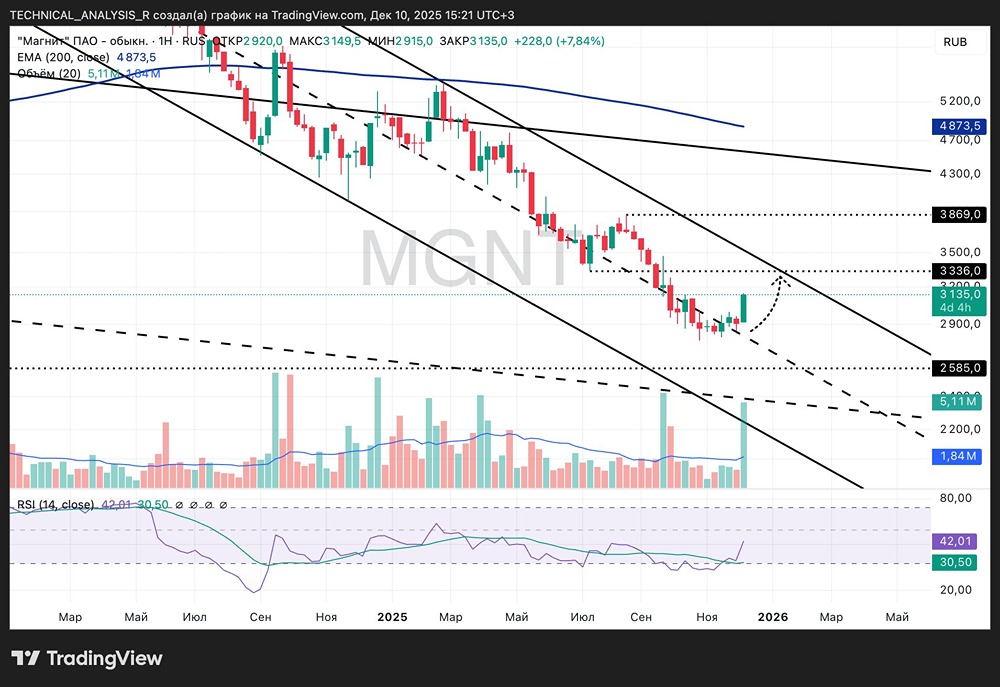Click the 5 200,0 price axis tick
The height and width of the screenshot is (687, 1000).
960,101
